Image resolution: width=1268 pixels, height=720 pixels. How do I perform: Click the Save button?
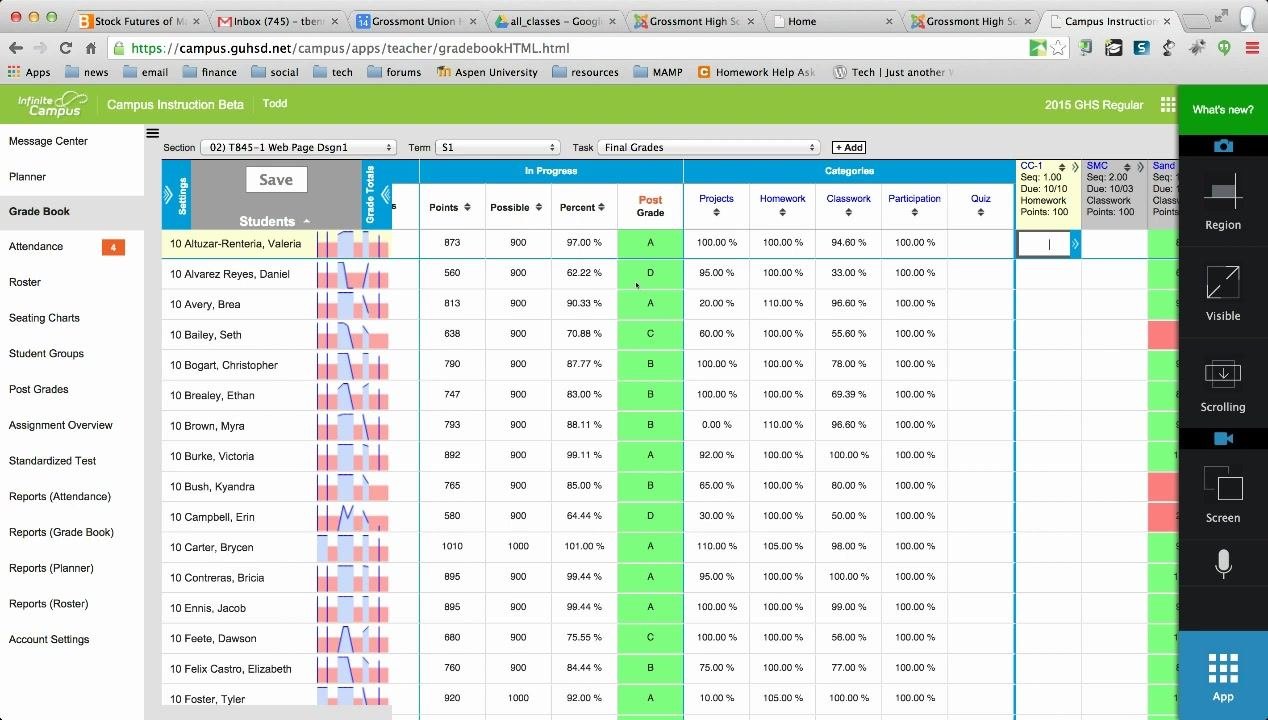[276, 180]
